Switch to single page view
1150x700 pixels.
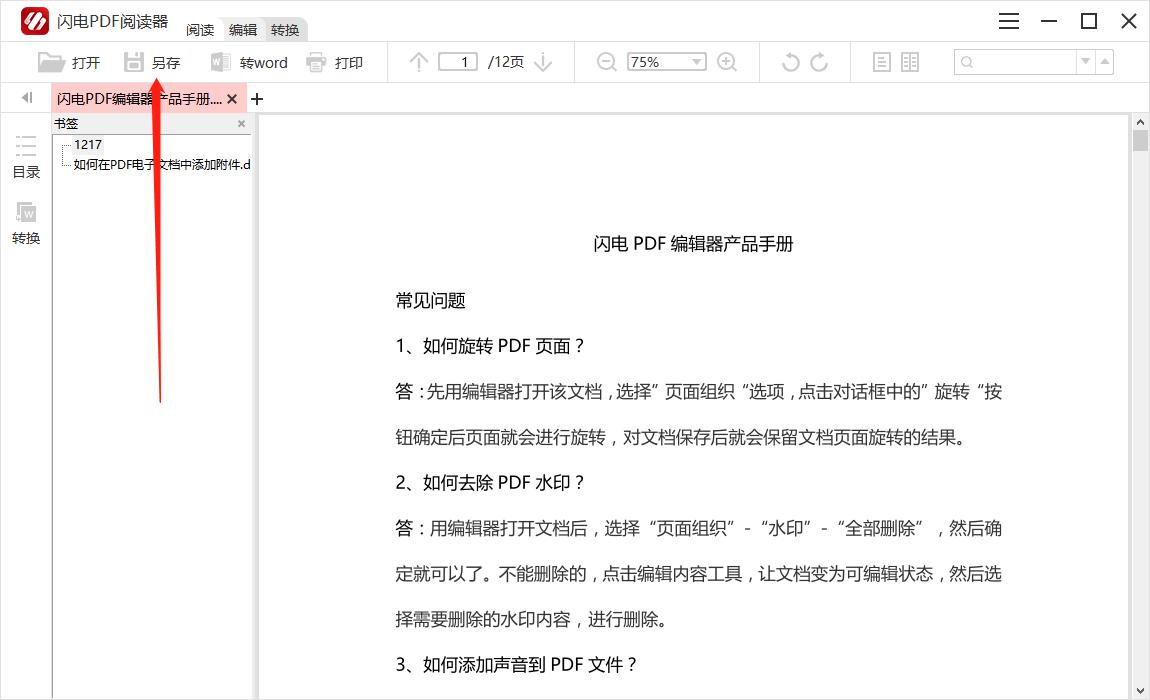point(881,62)
